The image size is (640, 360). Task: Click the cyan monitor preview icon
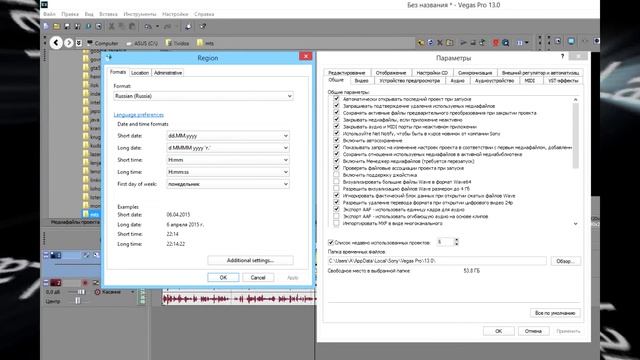tap(571, 41)
